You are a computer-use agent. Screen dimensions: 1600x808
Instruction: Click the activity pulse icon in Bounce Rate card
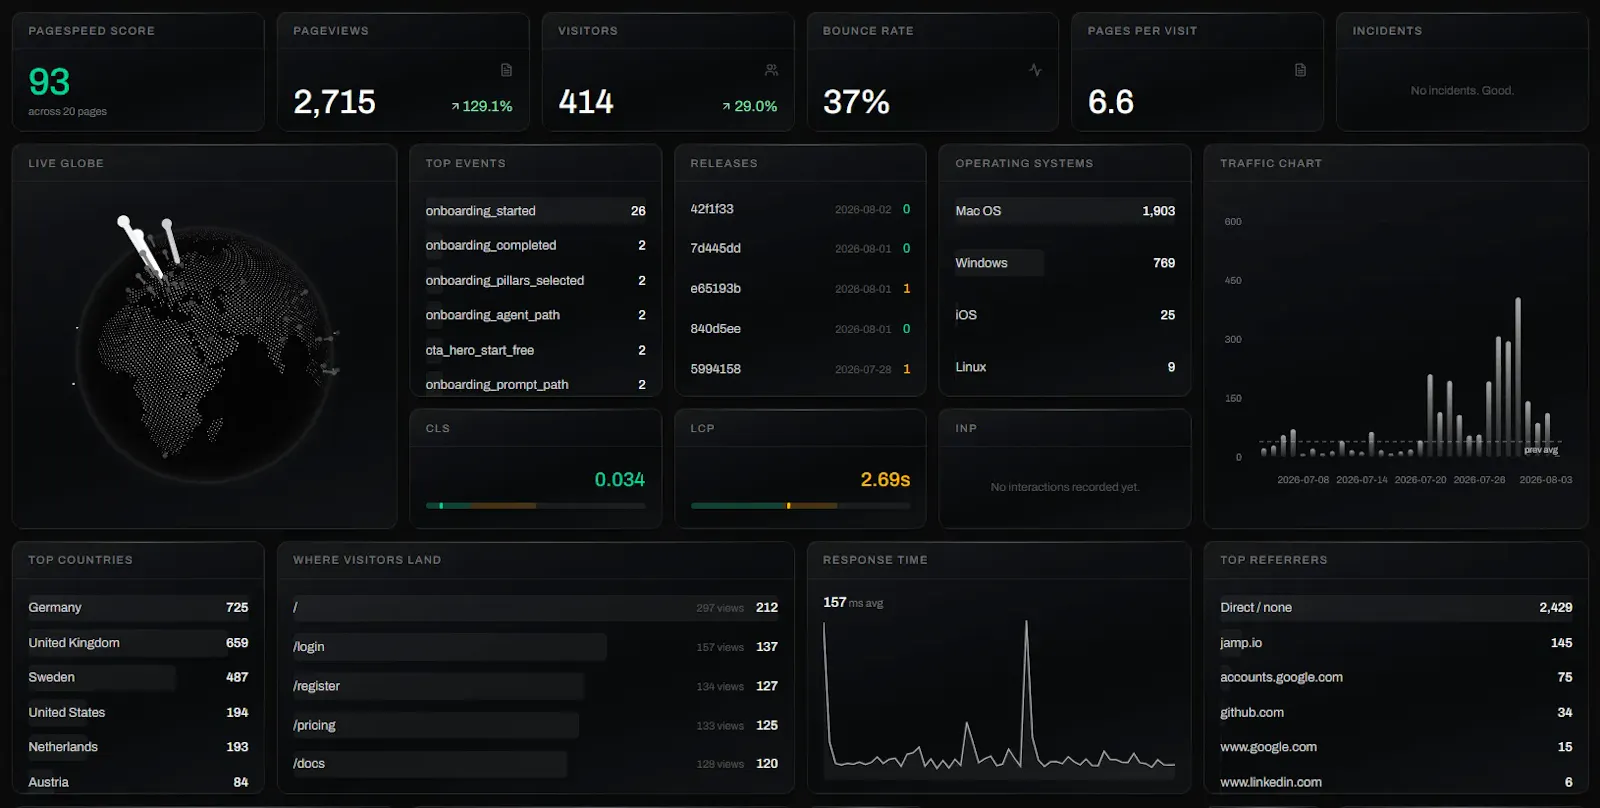tap(1035, 70)
